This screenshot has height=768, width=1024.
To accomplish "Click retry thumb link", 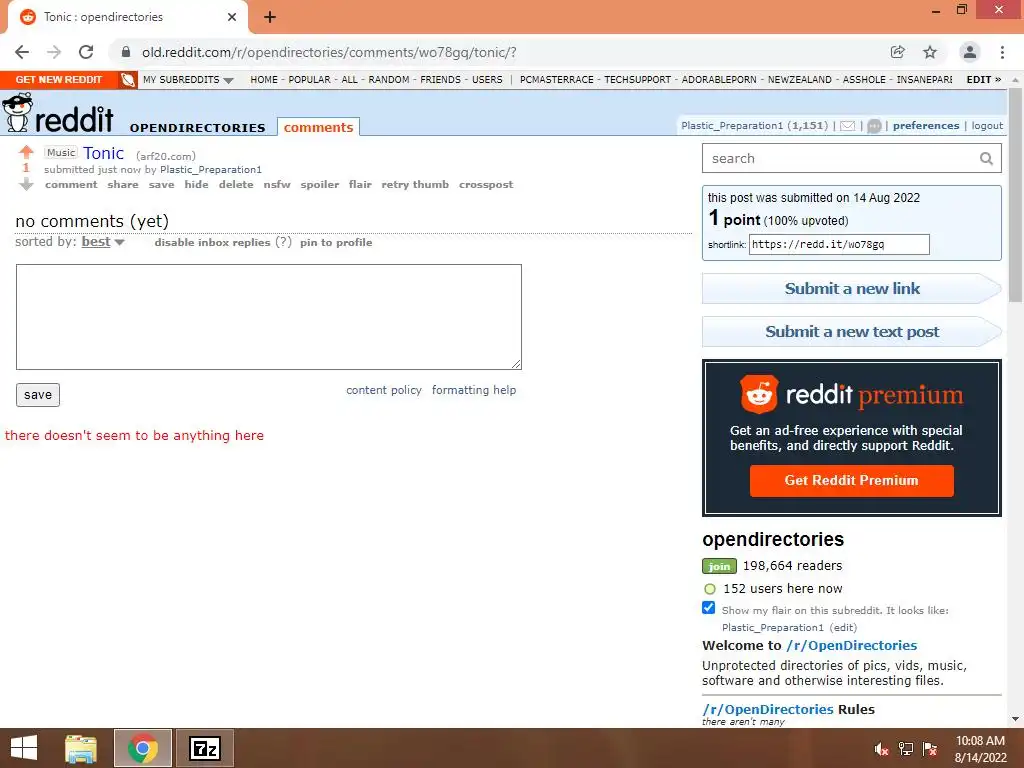I will (x=415, y=185).
